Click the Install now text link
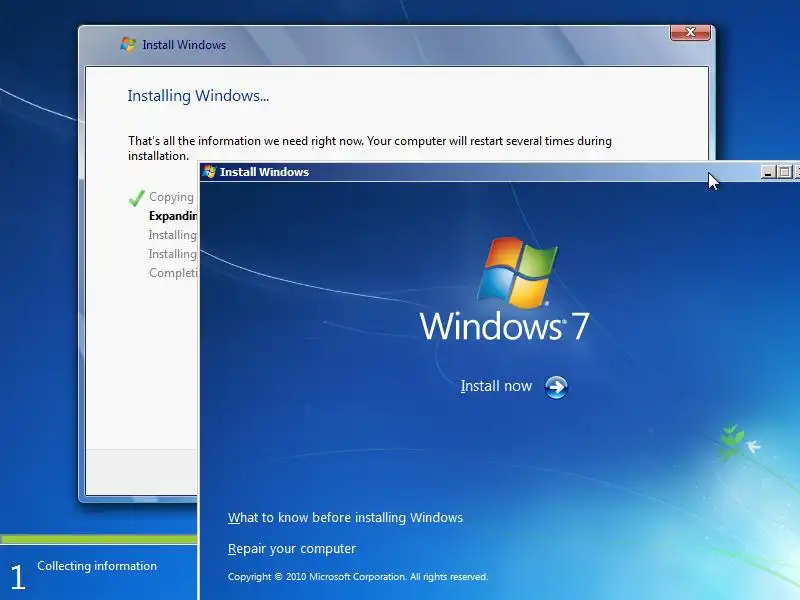Viewport: 800px width, 600px height. 496,386
